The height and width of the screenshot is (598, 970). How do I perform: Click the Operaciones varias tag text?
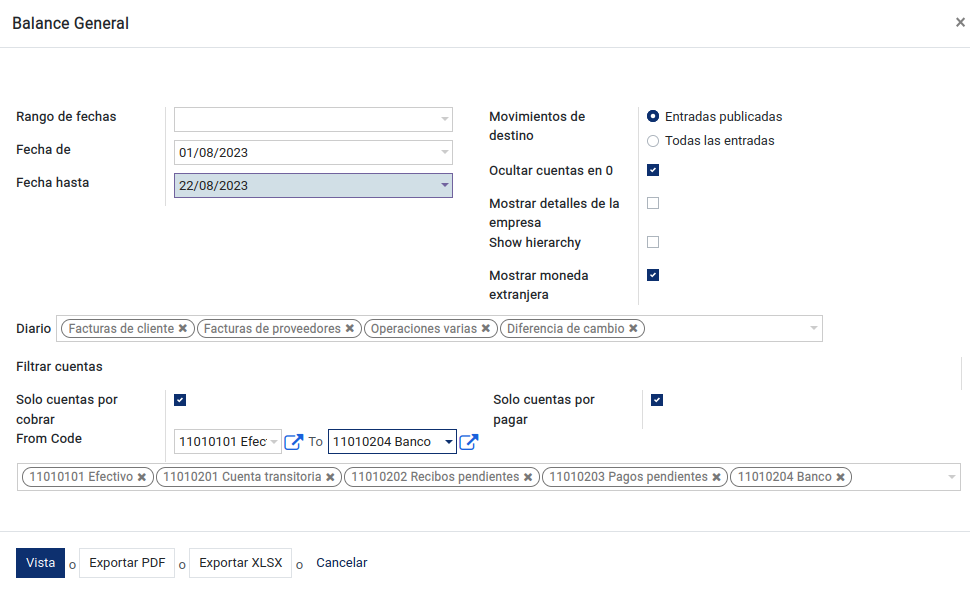[424, 328]
